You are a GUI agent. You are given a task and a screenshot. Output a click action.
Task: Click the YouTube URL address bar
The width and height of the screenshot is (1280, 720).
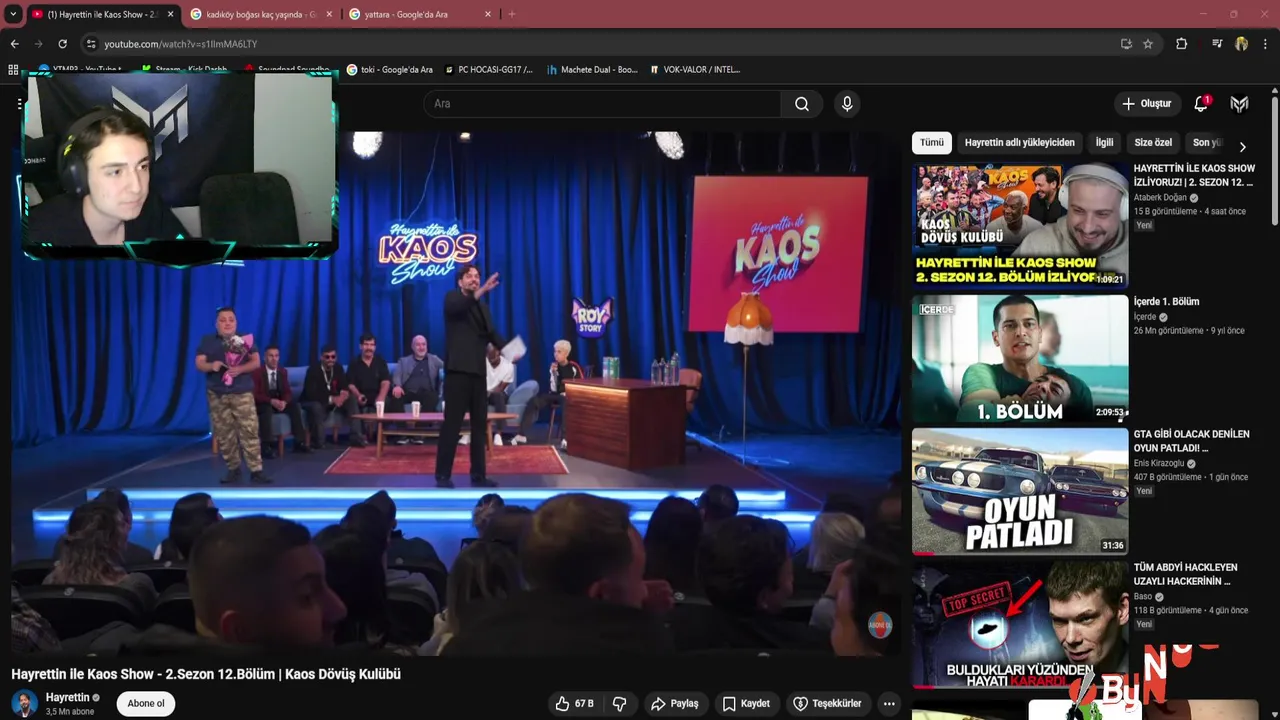600,44
